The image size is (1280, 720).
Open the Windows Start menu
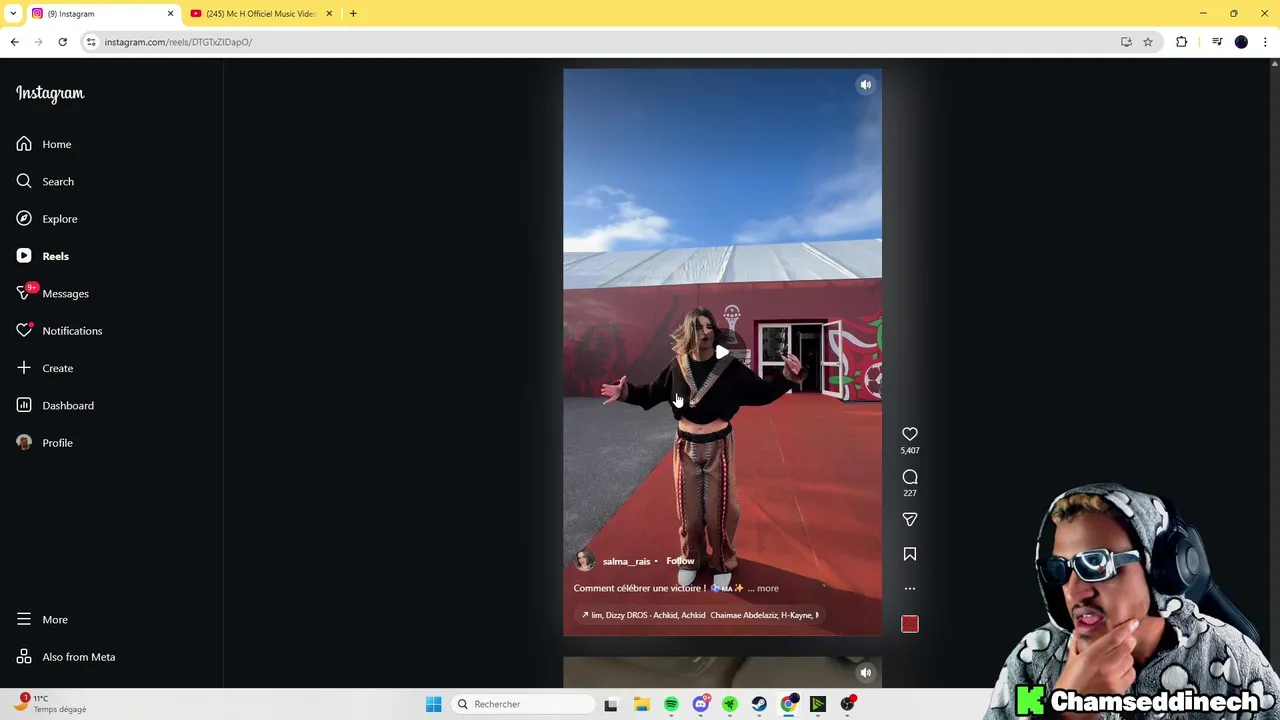434,704
